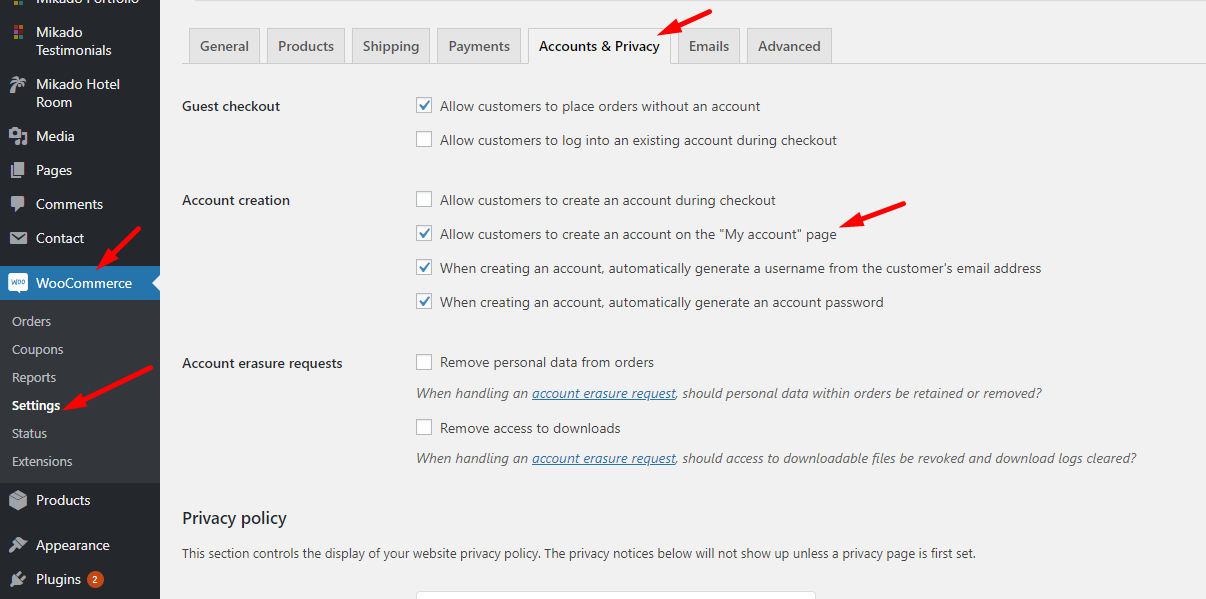
Task: Open the Products settings tab
Action: tap(306, 46)
